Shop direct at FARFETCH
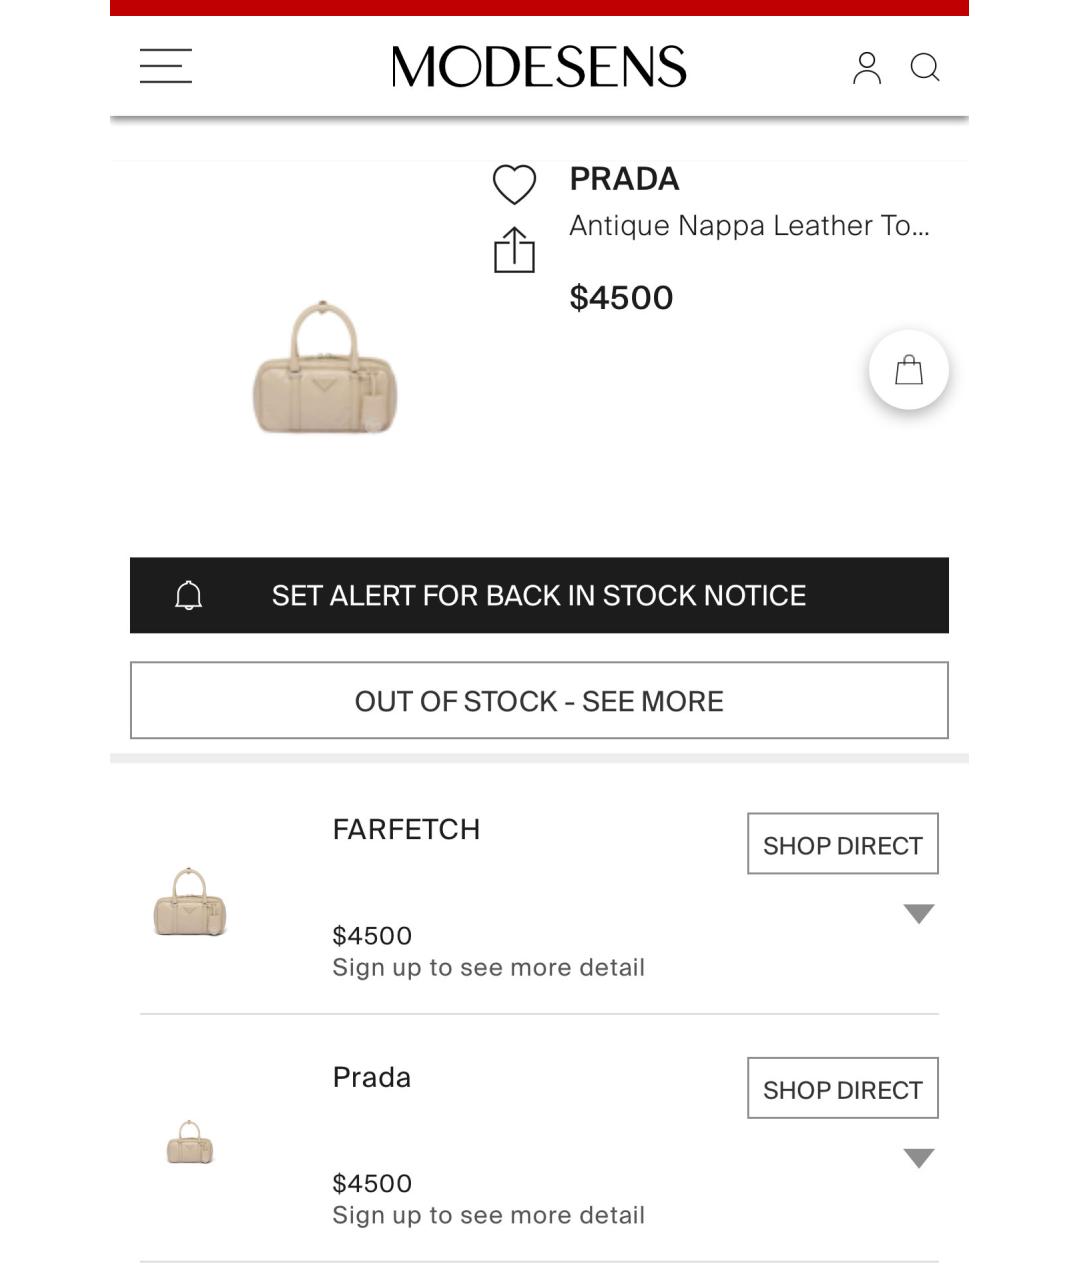 coord(843,844)
